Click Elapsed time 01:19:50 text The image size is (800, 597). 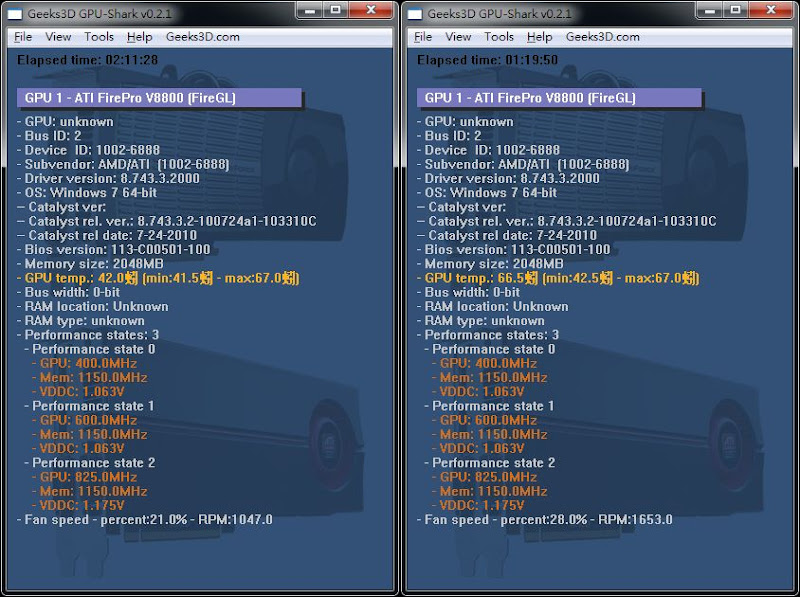488,60
